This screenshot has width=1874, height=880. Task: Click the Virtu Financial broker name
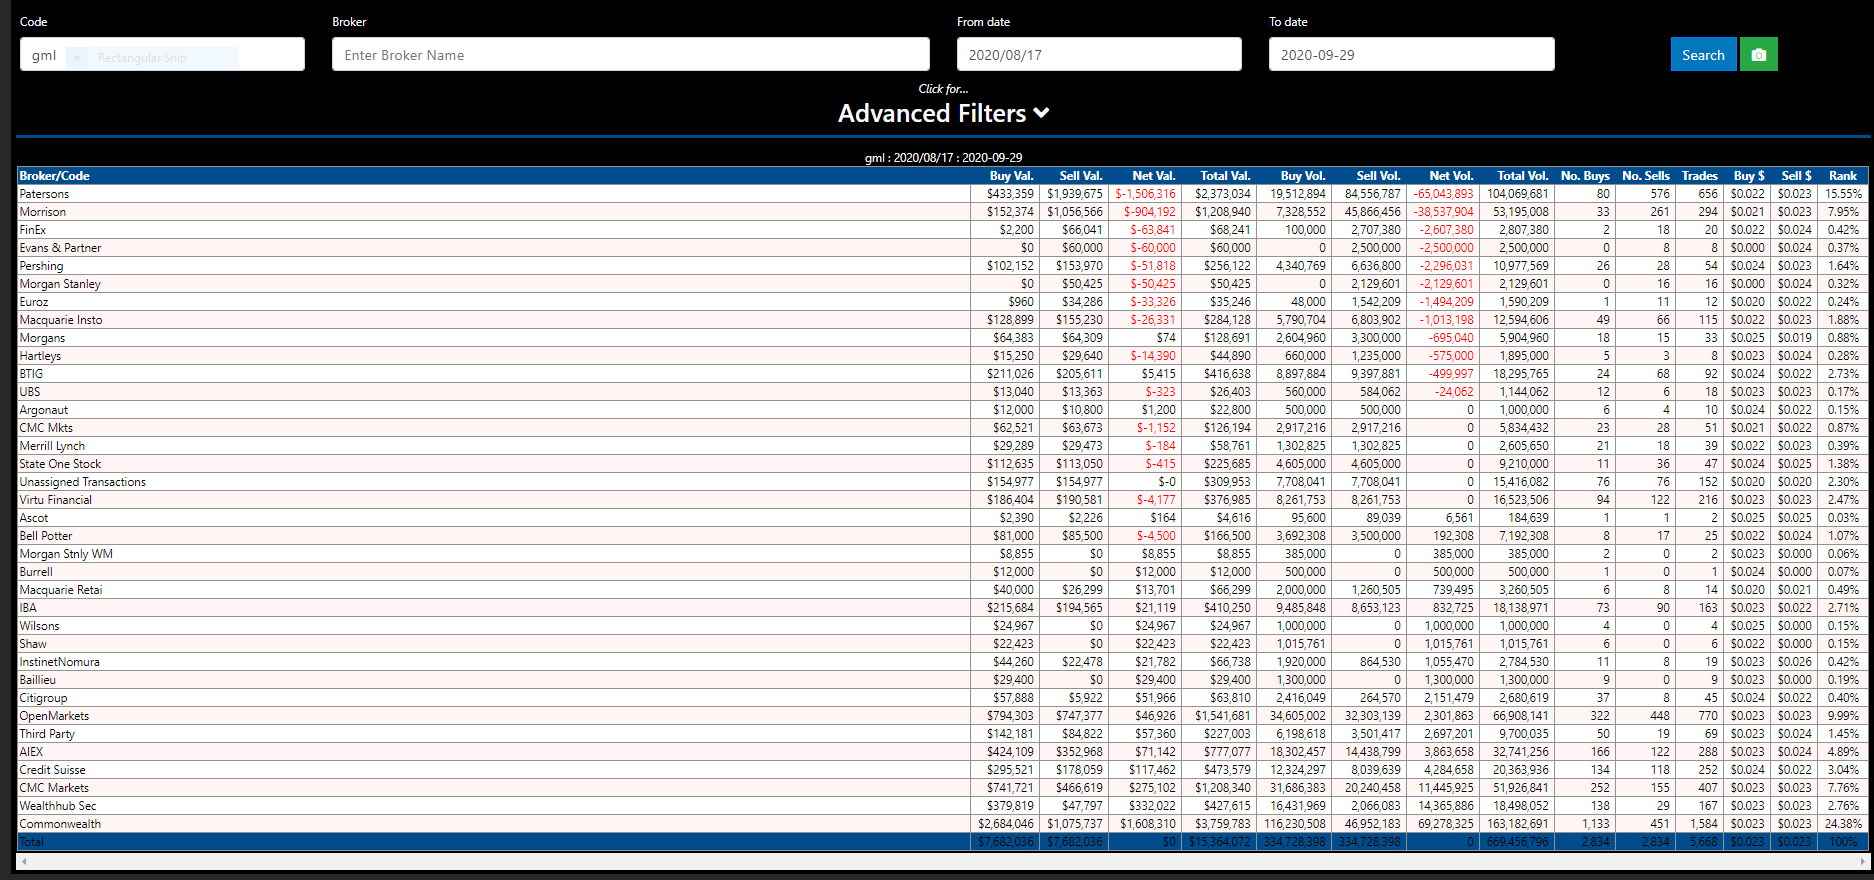56,500
